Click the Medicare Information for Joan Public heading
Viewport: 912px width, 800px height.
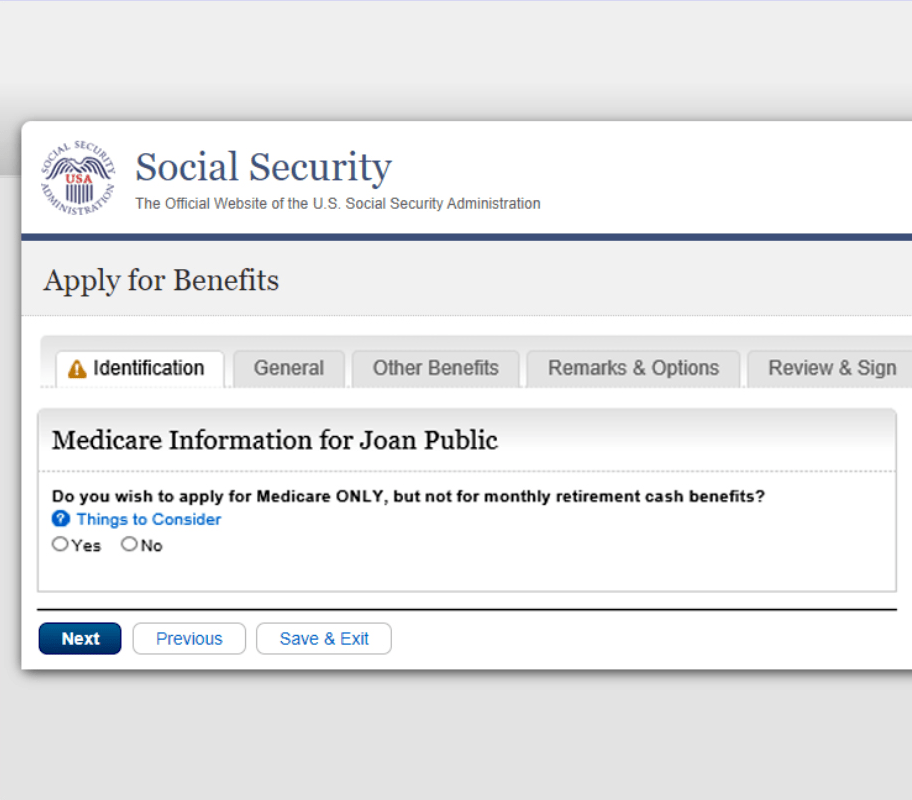pyautogui.click(x=275, y=440)
